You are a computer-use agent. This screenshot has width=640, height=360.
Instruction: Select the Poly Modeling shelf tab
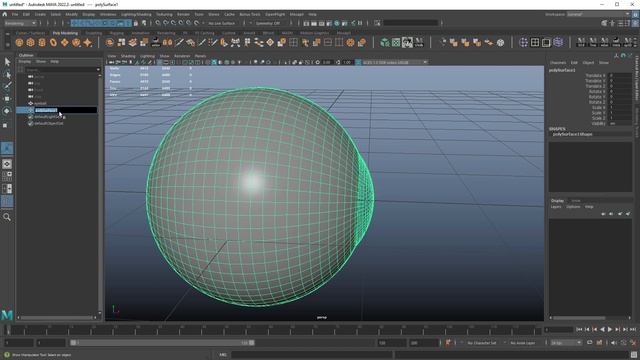[x=65, y=33]
